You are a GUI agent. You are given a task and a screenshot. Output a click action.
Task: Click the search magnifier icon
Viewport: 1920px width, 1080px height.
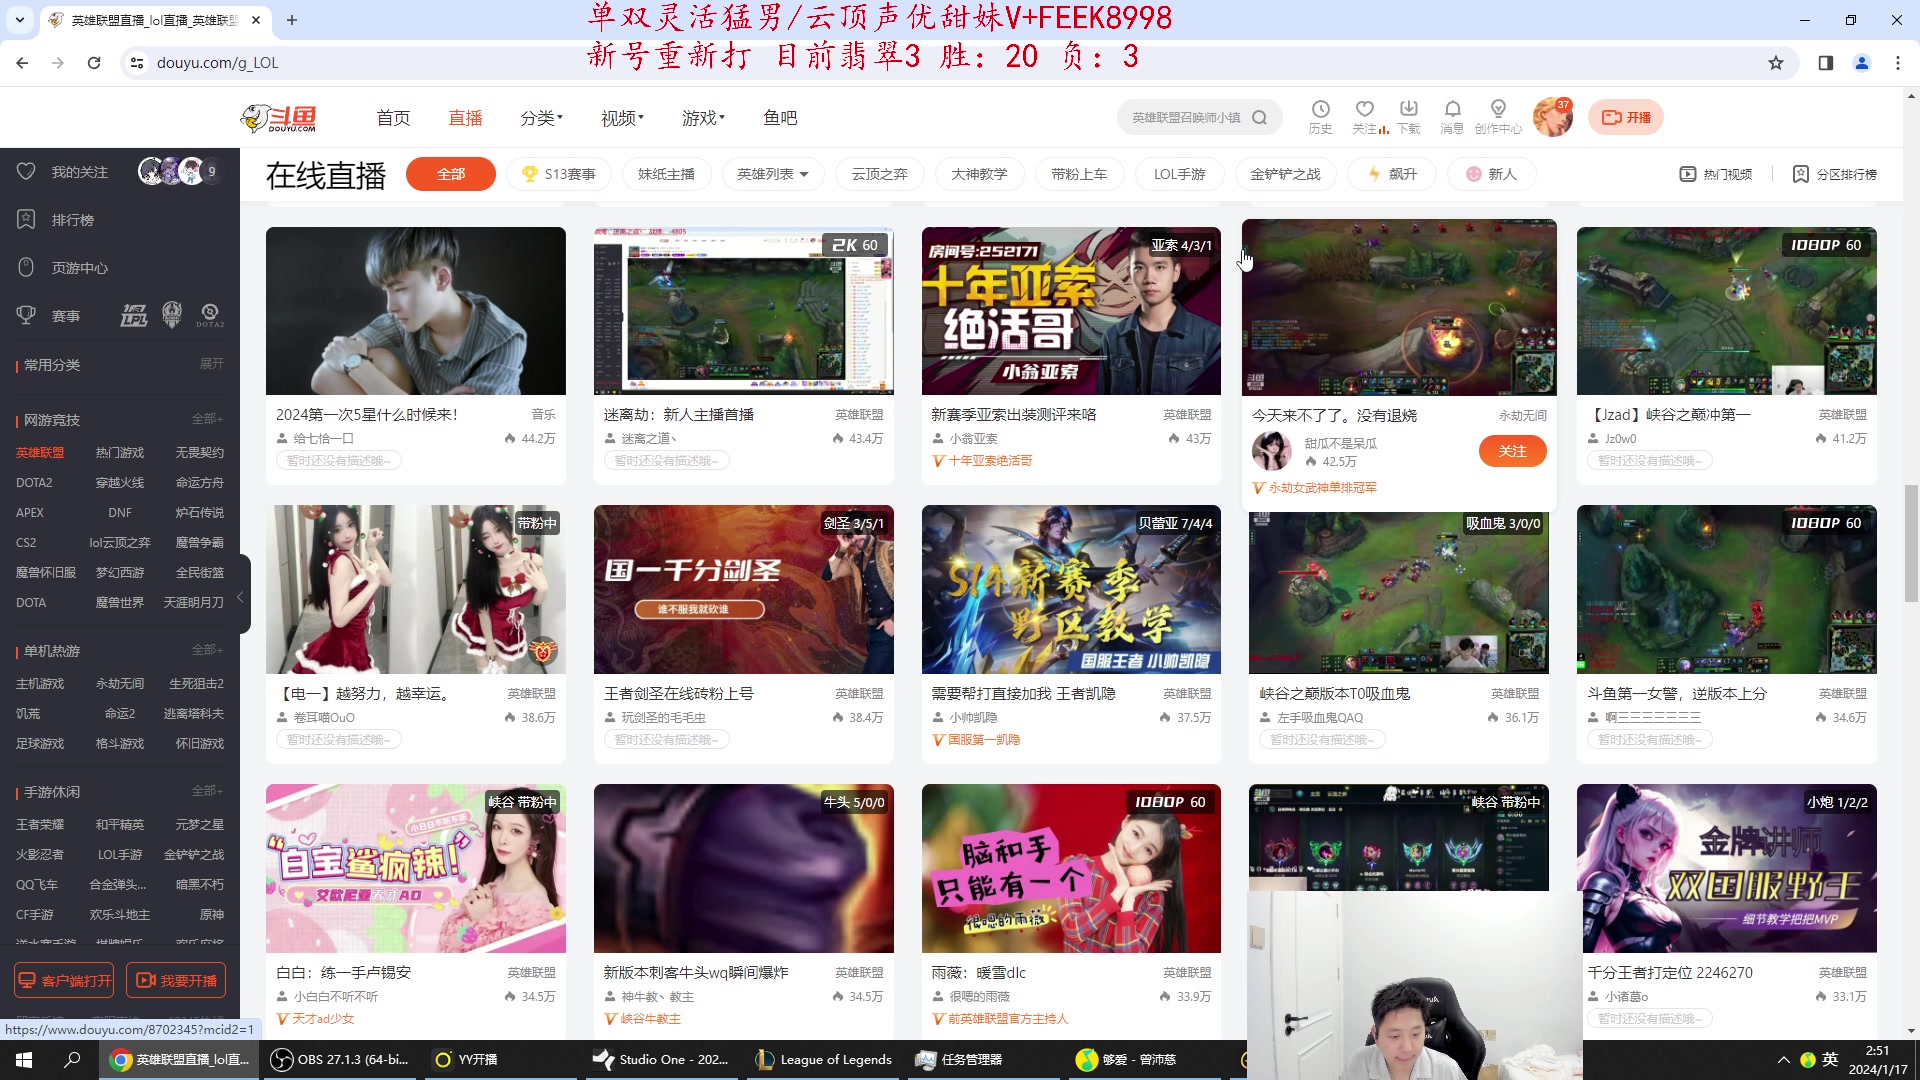1259,117
